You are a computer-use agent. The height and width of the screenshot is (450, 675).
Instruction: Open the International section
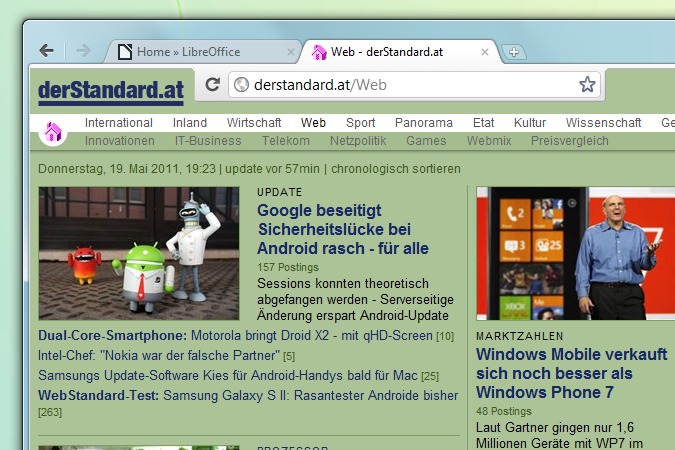119,123
